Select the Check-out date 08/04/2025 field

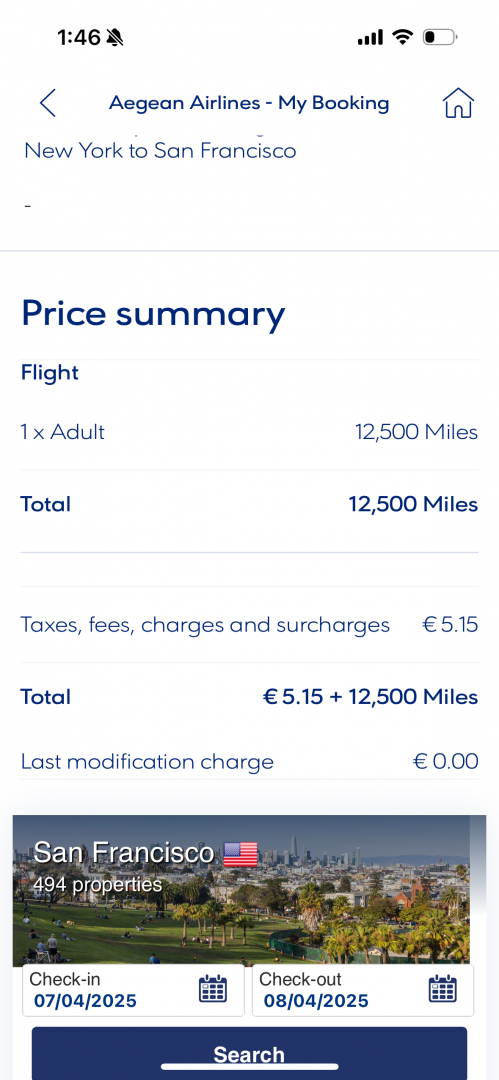point(363,990)
